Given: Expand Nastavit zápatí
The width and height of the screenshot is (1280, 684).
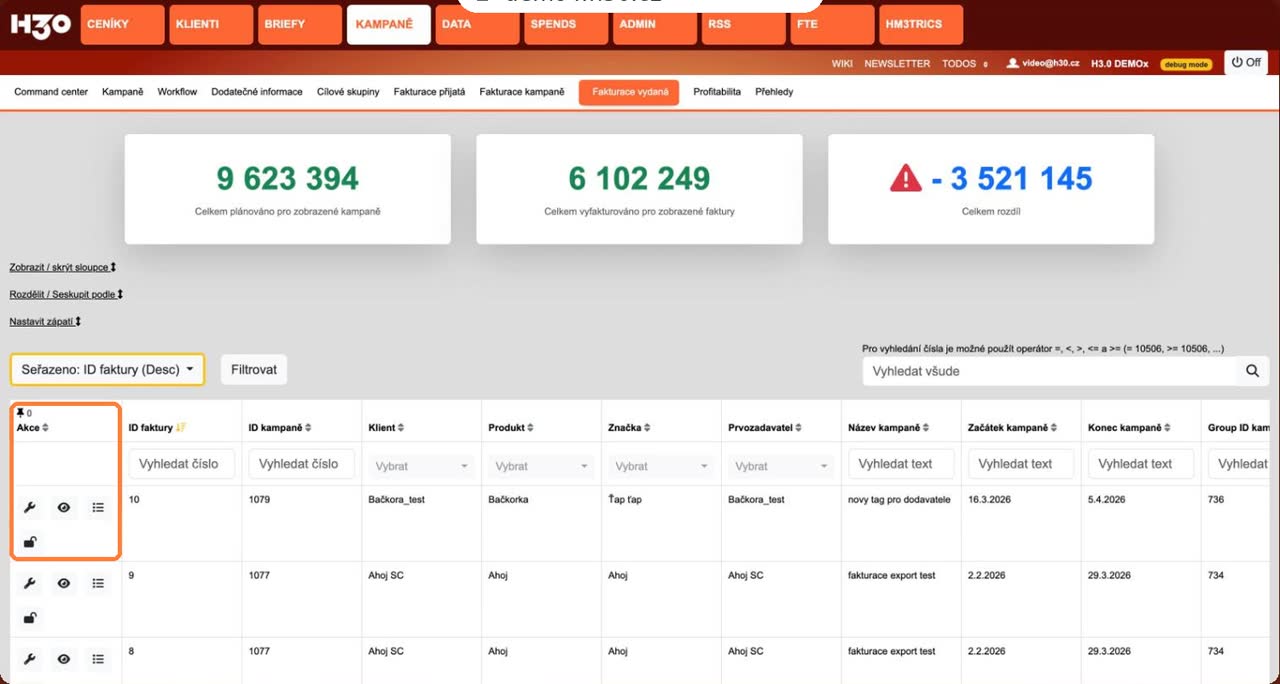Looking at the screenshot, I should (45, 322).
